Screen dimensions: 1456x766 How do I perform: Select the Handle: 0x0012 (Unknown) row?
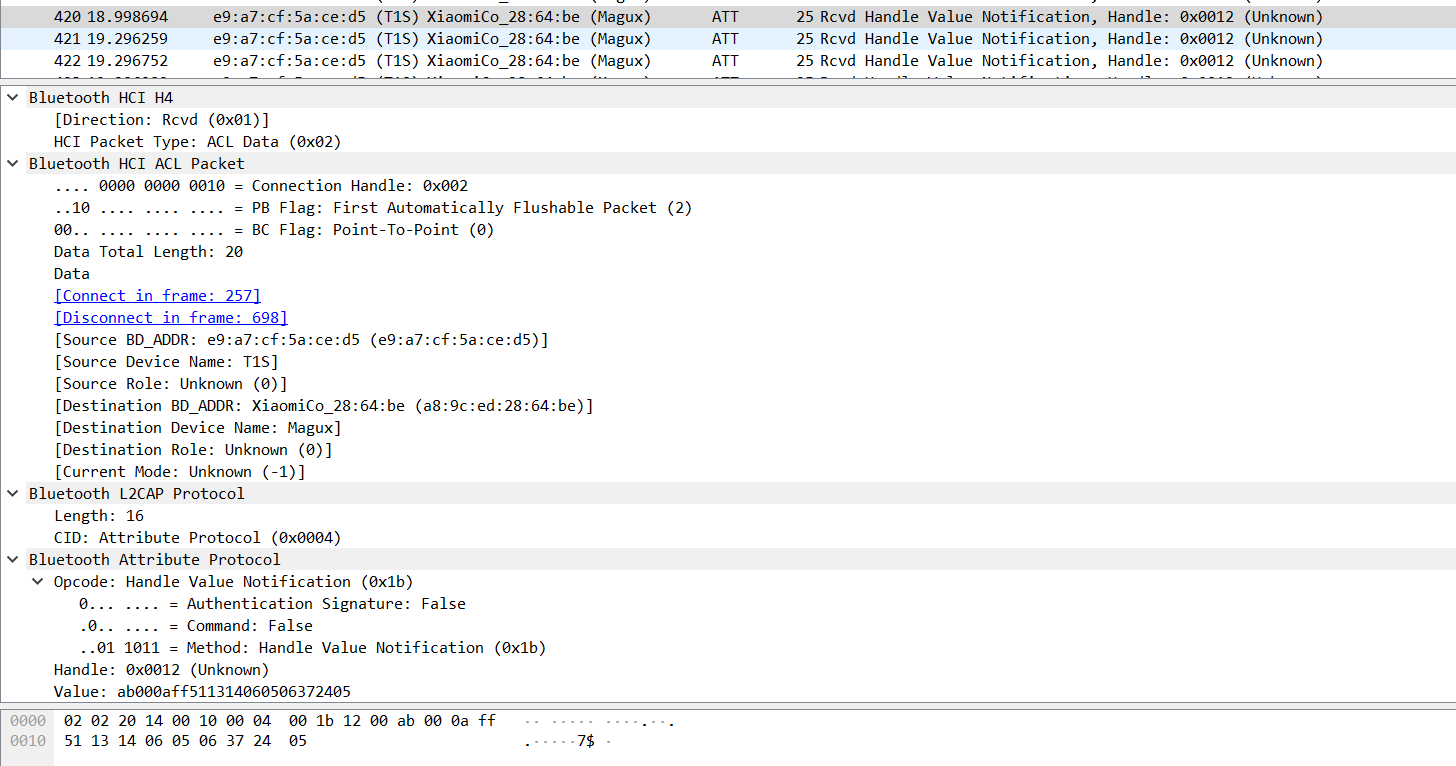point(162,670)
